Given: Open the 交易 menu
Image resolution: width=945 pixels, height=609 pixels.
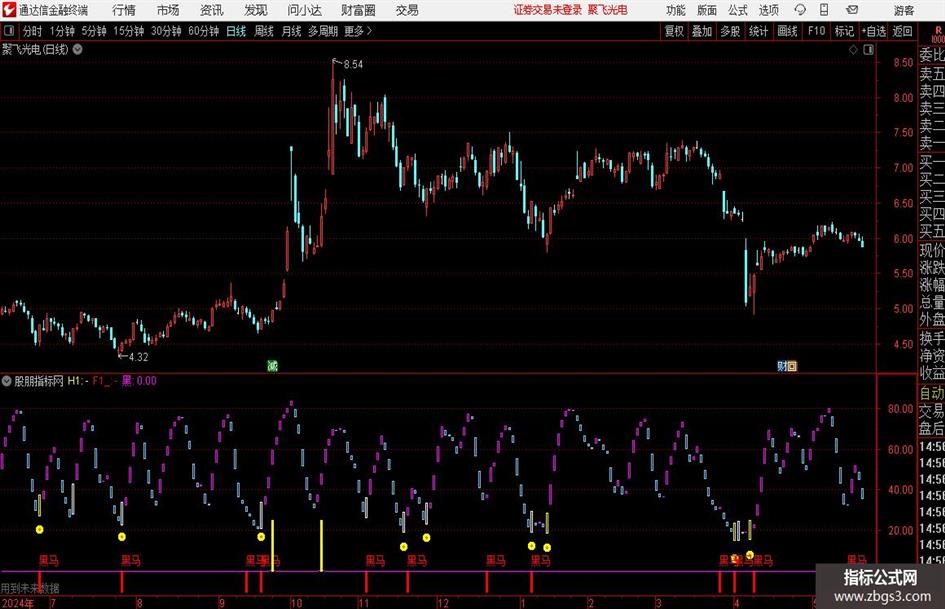Looking at the screenshot, I should pos(407,10).
